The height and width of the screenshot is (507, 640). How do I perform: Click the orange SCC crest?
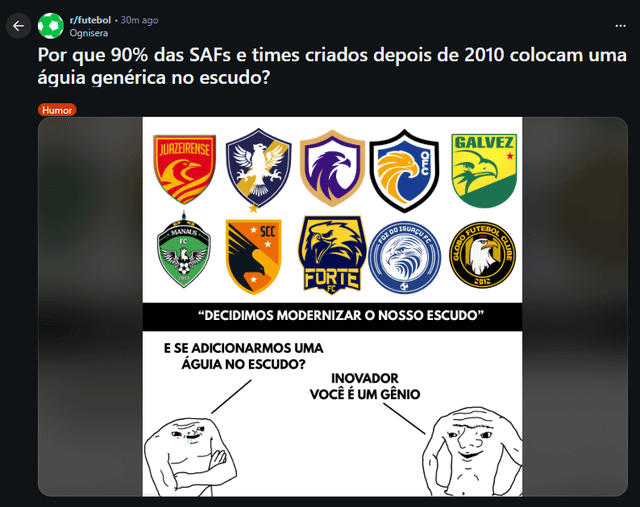(x=253, y=256)
